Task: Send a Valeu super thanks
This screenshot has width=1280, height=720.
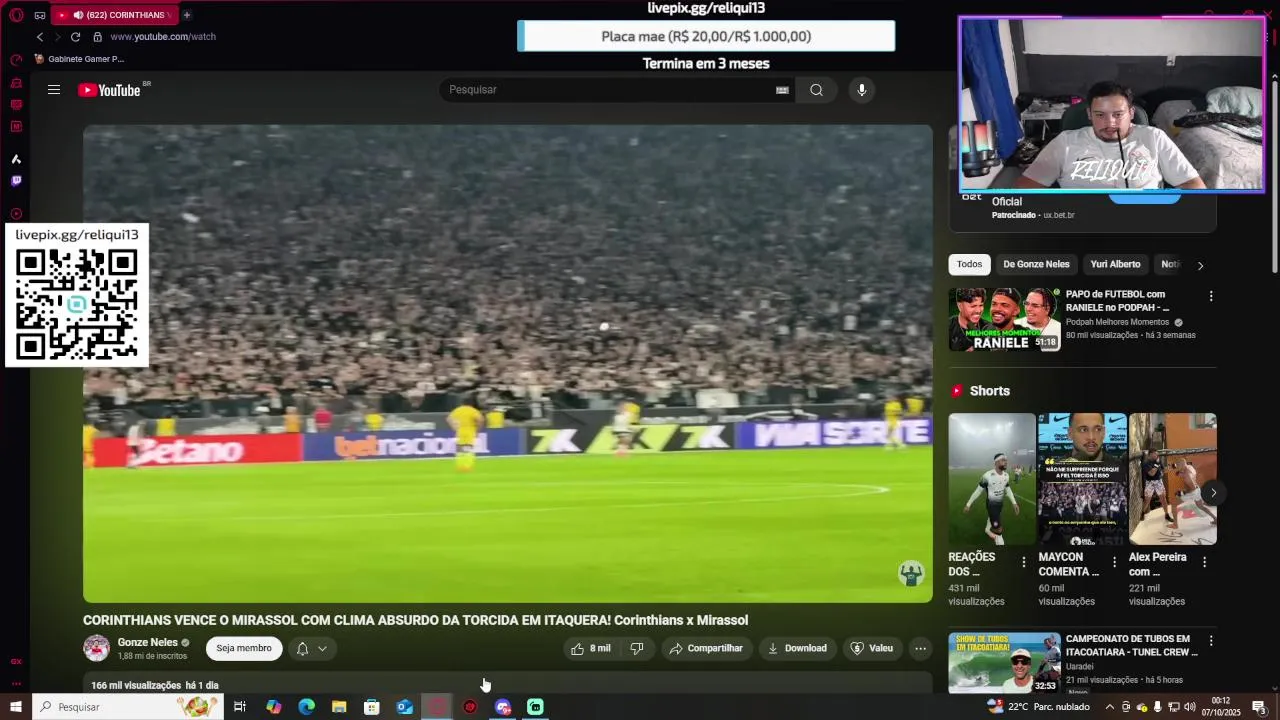Action: tap(871, 648)
